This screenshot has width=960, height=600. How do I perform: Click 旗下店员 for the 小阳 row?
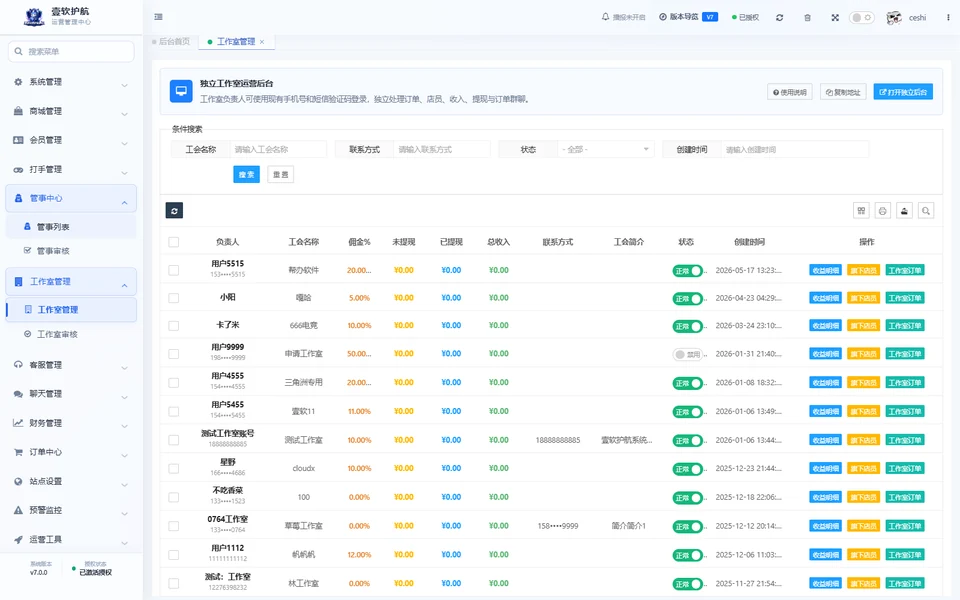pyautogui.click(x=863, y=298)
